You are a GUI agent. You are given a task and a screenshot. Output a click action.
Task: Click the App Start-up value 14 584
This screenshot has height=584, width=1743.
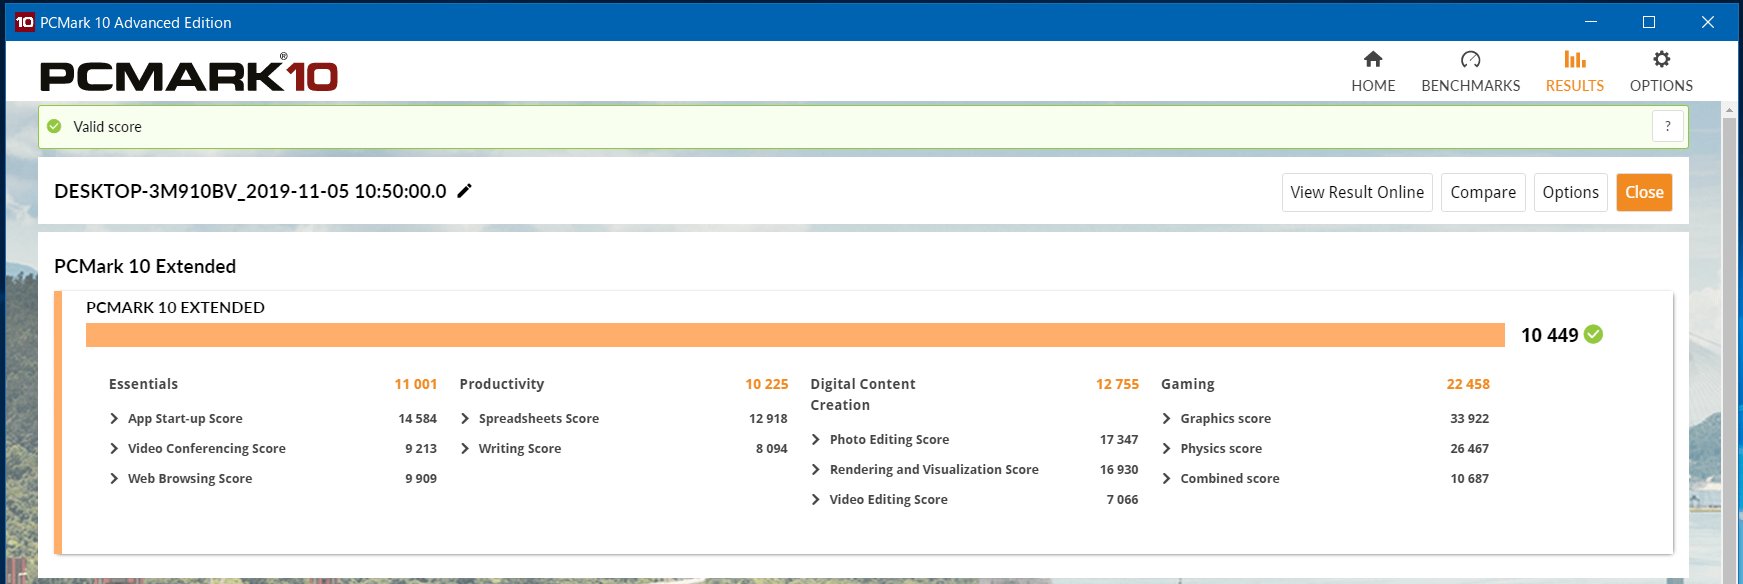pyautogui.click(x=418, y=419)
